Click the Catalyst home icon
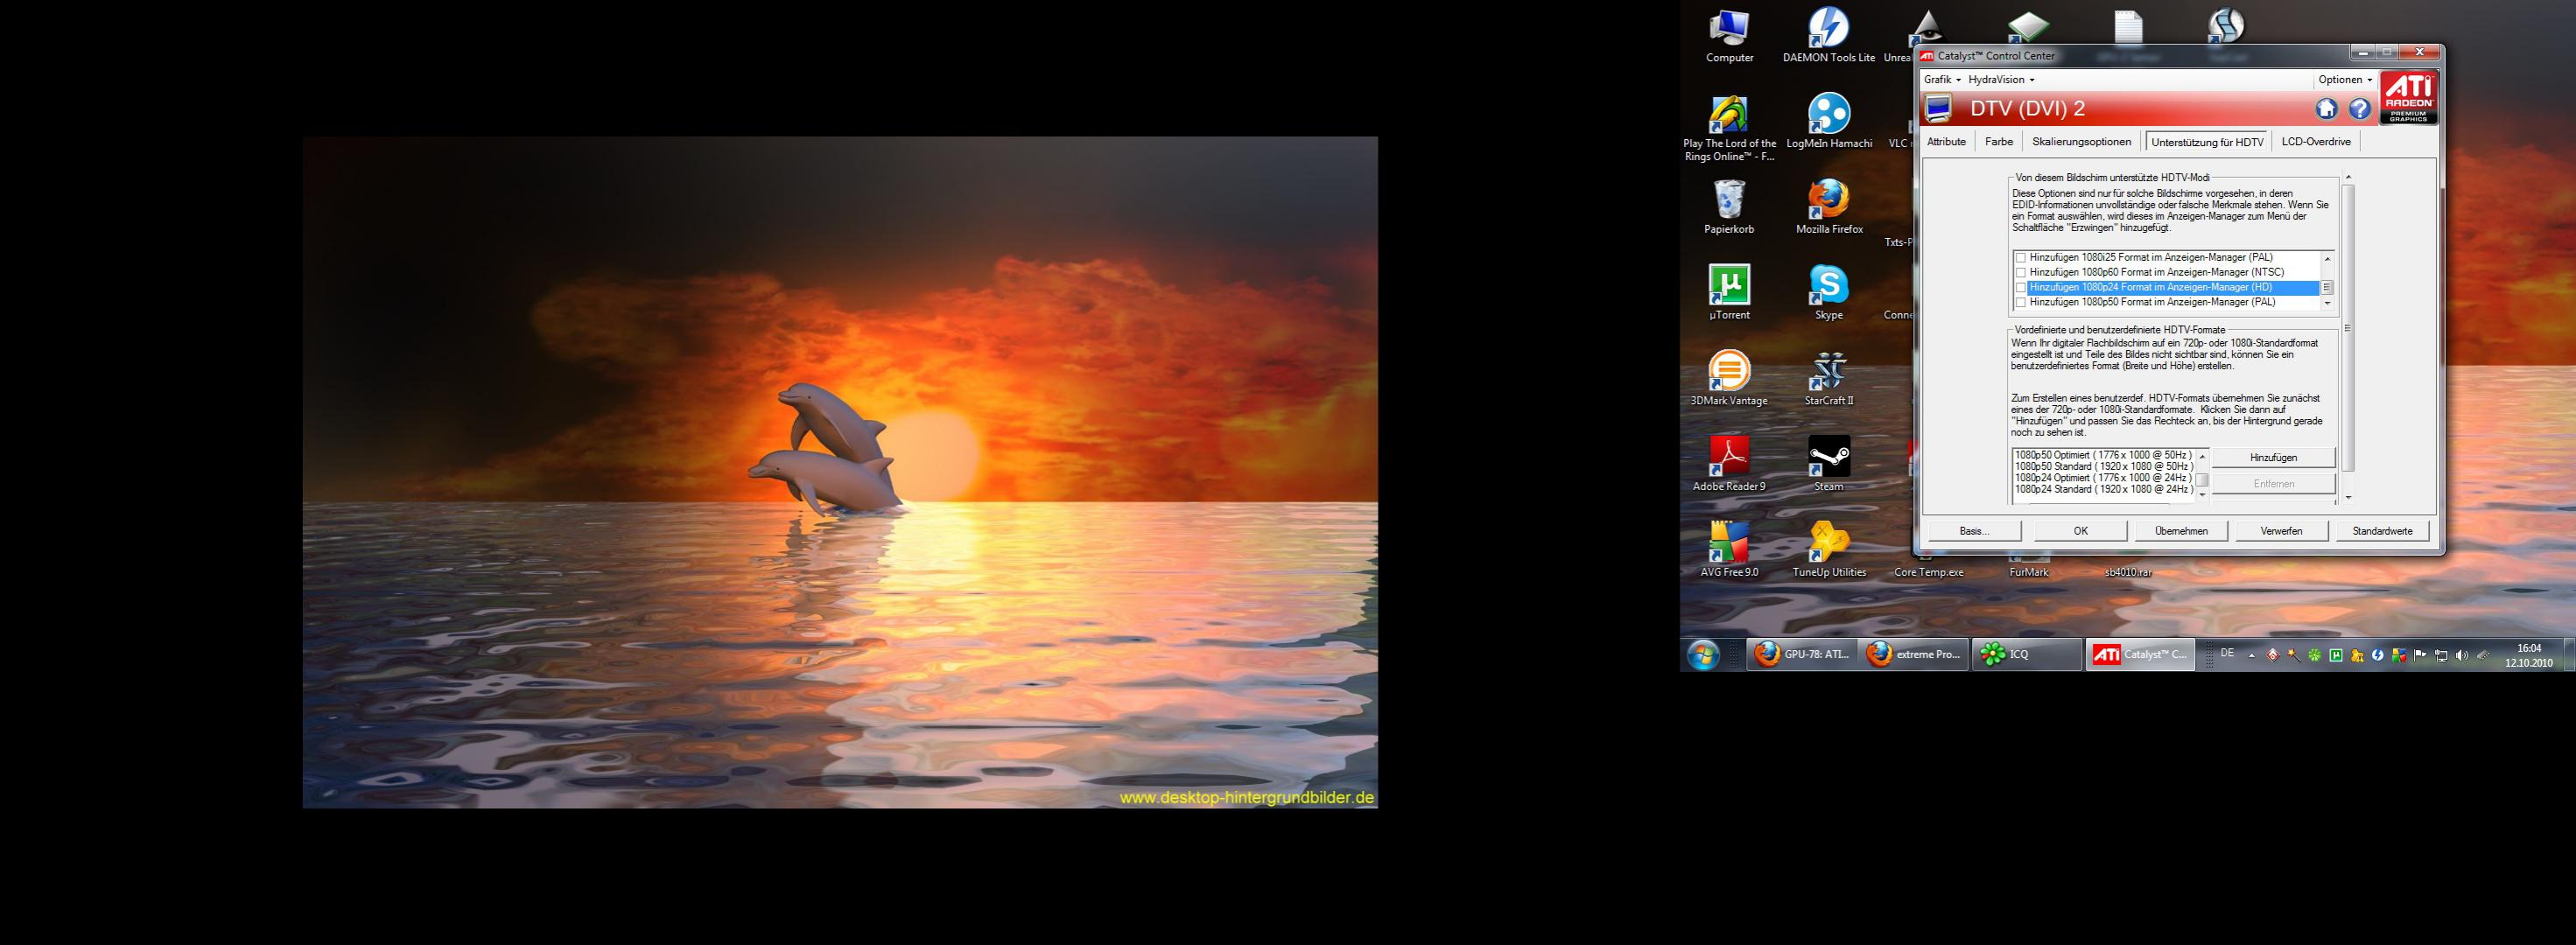The height and width of the screenshot is (945, 2576). coord(2326,109)
